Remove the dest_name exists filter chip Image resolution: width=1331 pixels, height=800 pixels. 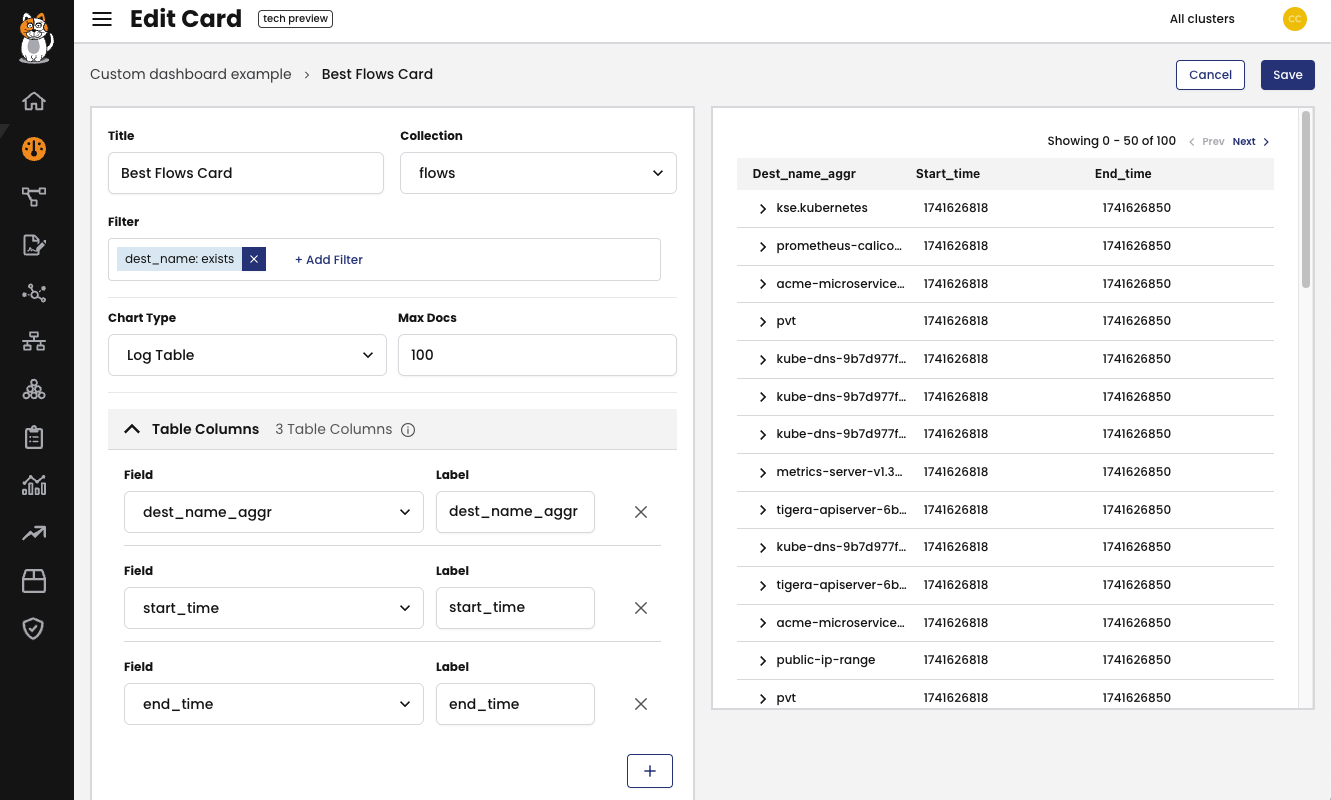point(254,258)
